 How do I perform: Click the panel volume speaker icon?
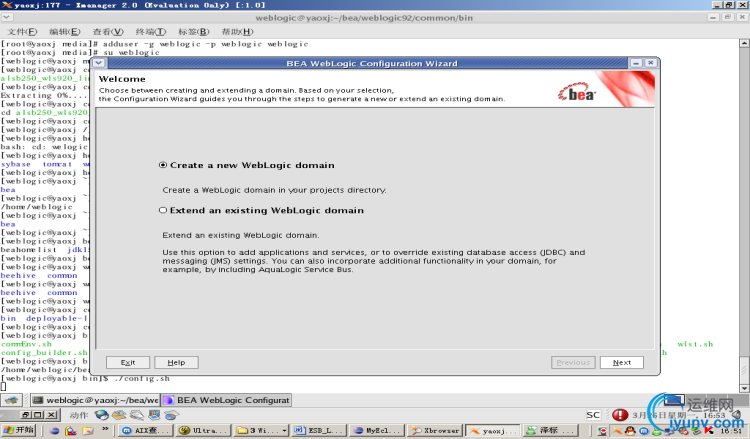tap(737, 414)
